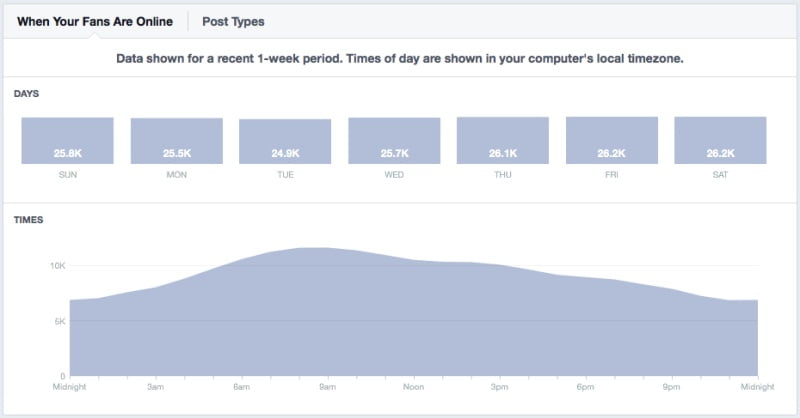Switch to the Post Types tab
Viewport: 800px width, 418px height.
click(233, 21)
